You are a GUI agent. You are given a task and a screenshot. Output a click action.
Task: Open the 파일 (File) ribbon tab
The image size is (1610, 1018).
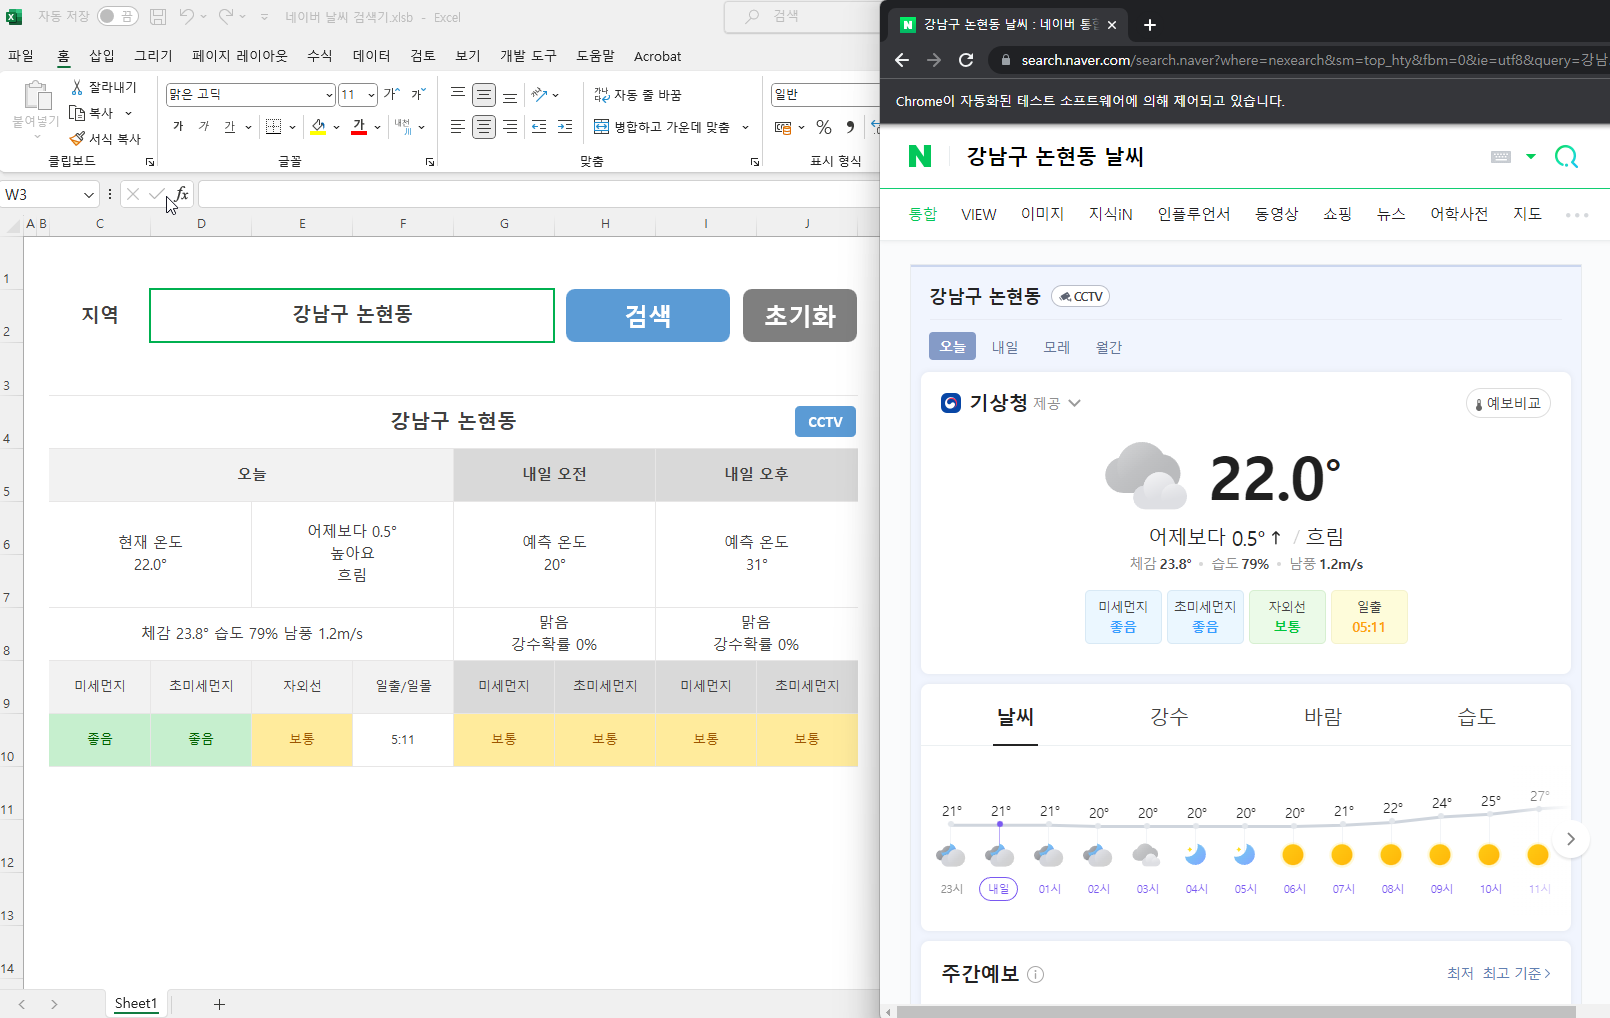click(x=21, y=56)
